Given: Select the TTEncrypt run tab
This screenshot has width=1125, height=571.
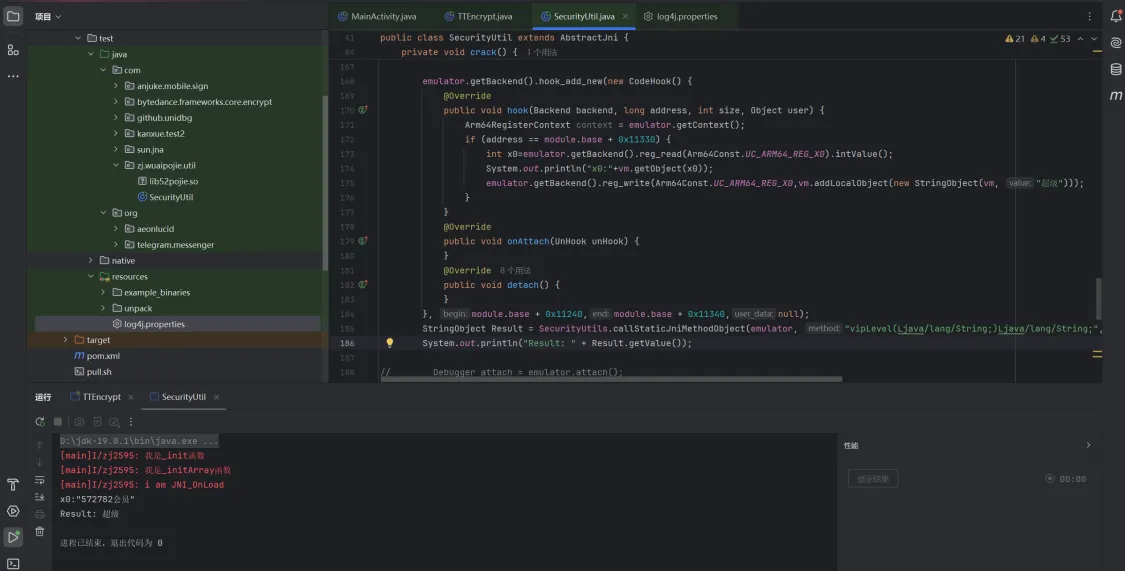Looking at the screenshot, I should coord(102,397).
